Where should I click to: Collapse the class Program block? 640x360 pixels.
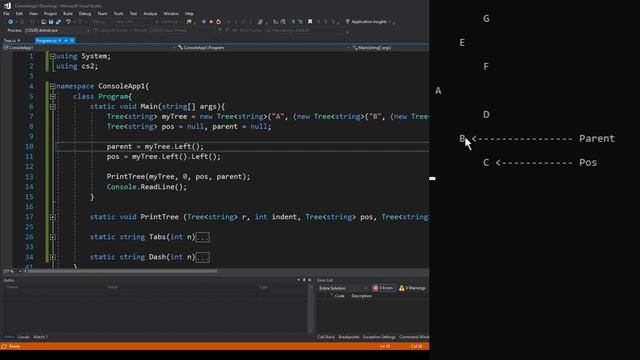tap(53, 96)
